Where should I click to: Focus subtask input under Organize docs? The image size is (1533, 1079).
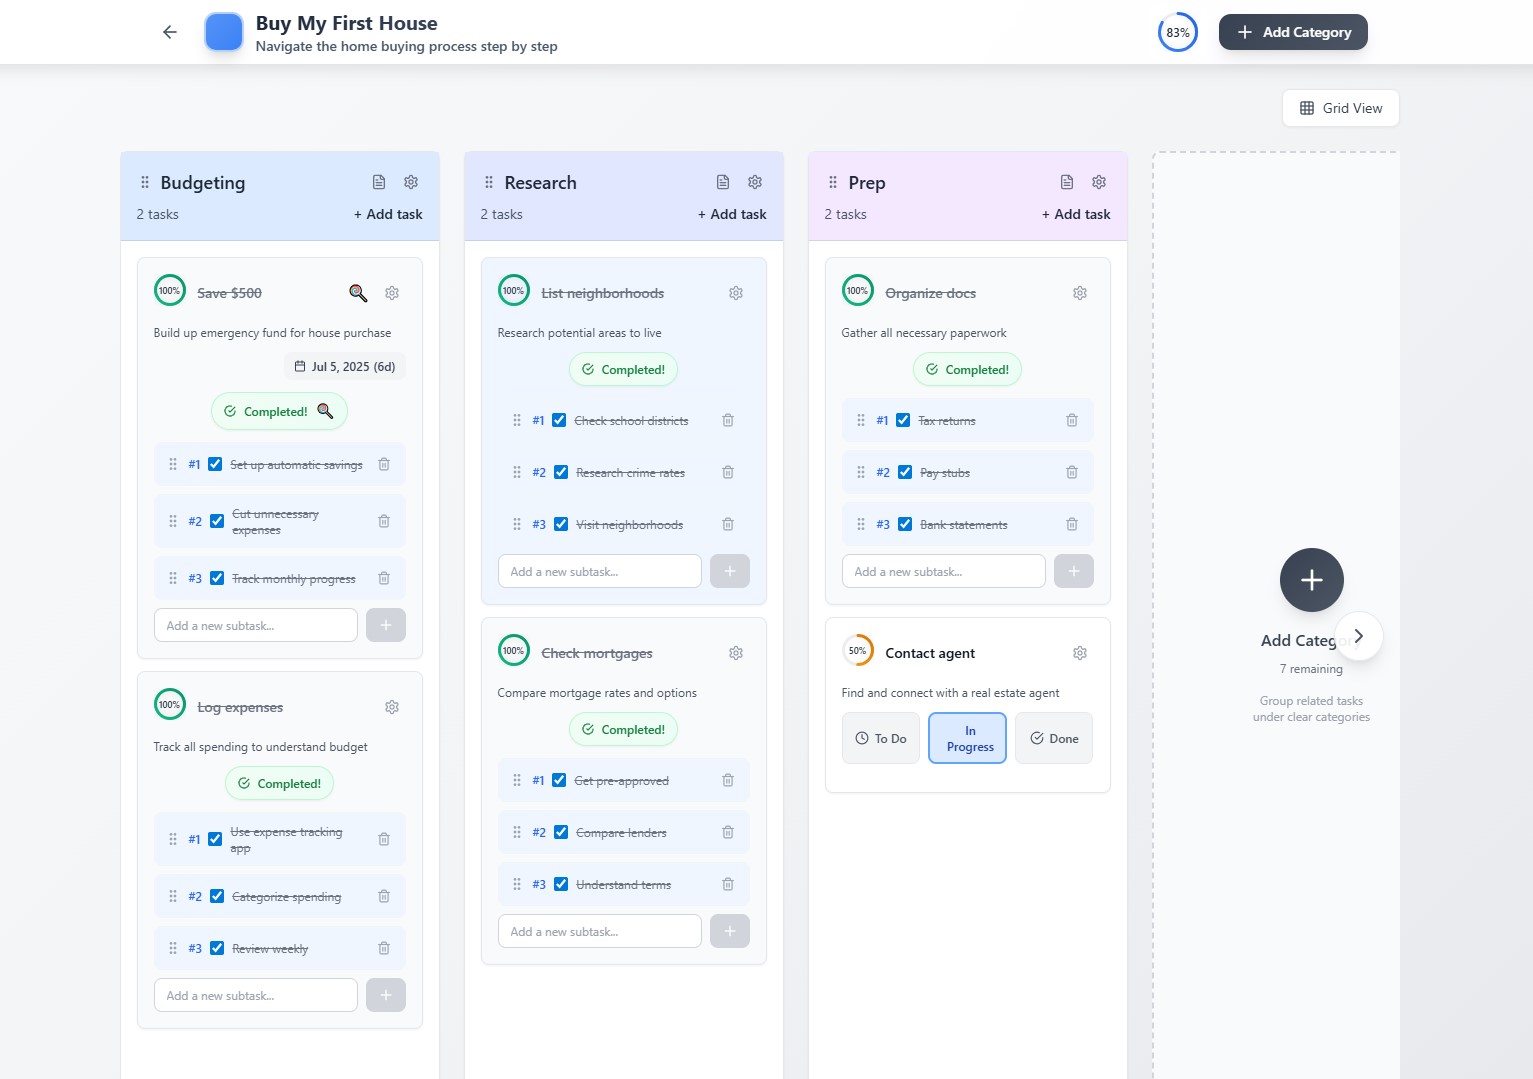tap(944, 571)
